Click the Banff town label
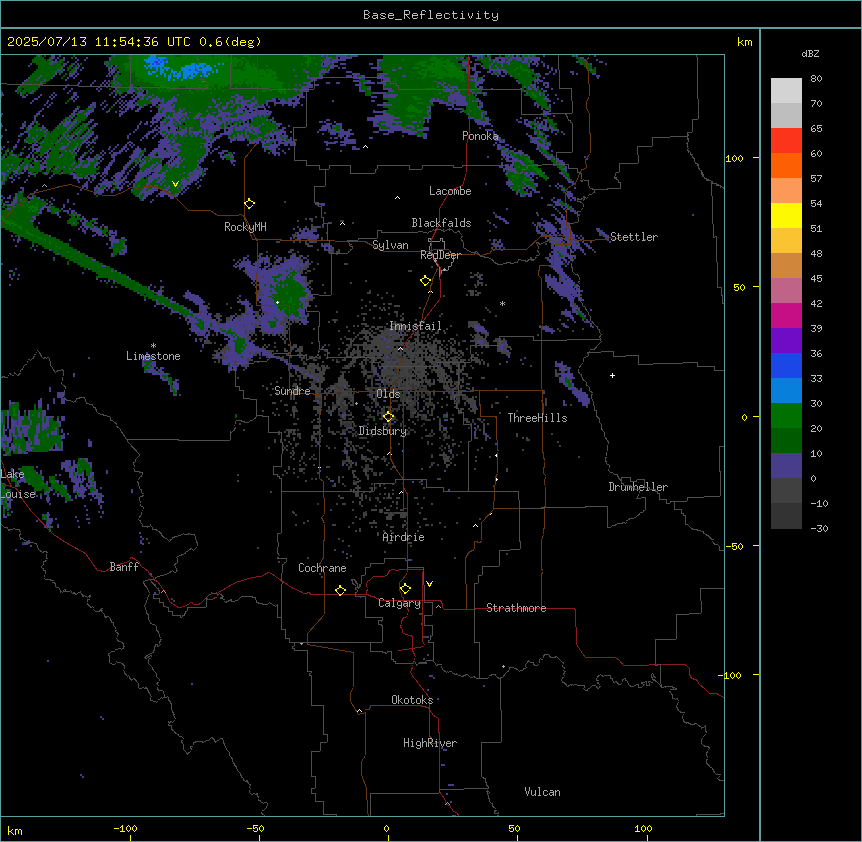The image size is (862, 842). pyautogui.click(x=124, y=567)
